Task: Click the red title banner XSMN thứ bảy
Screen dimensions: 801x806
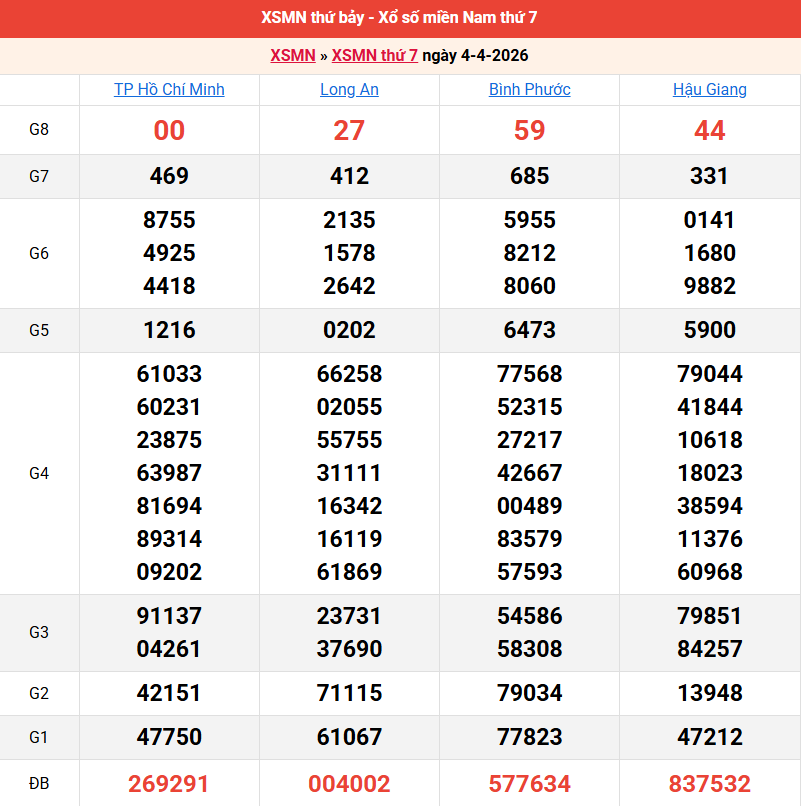Action: (400, 18)
